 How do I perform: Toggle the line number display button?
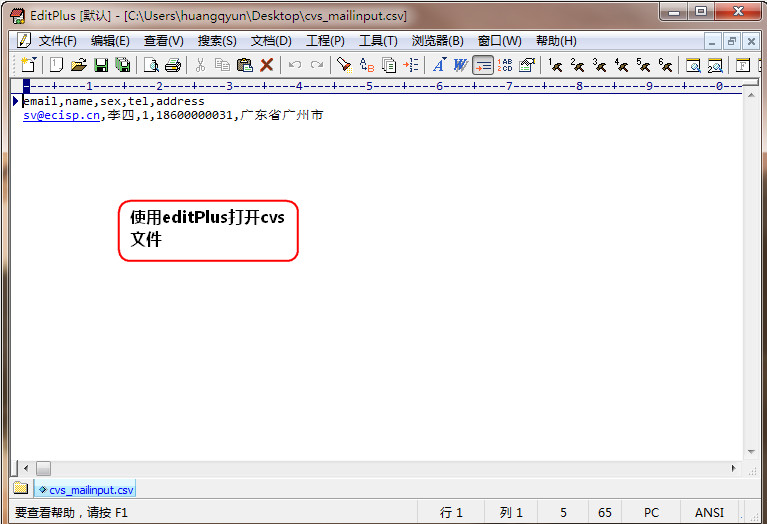[x=505, y=65]
